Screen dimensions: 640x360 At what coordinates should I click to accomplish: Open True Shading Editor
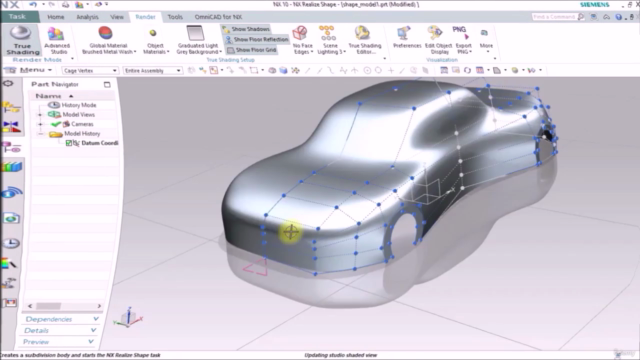tap(364, 40)
